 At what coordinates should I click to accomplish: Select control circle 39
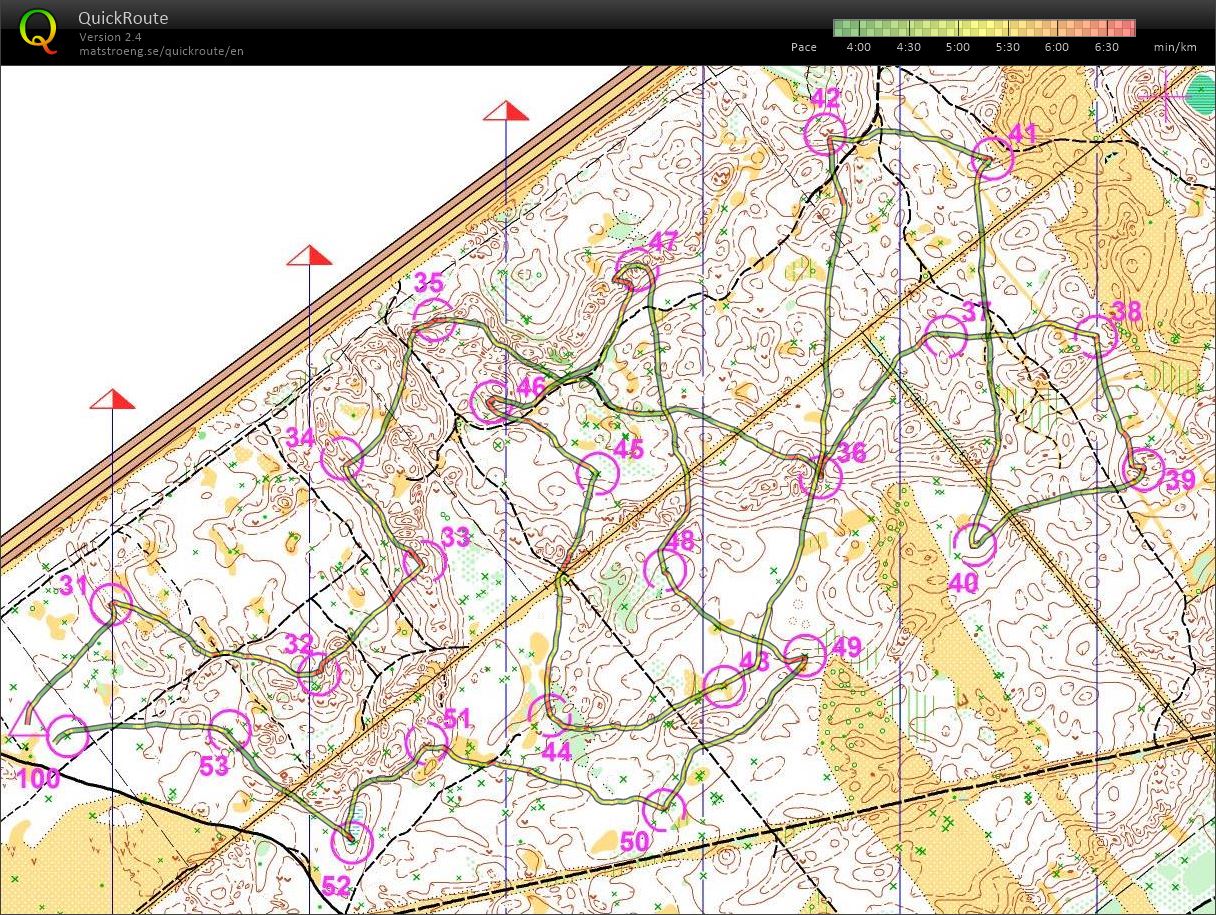click(x=1143, y=469)
